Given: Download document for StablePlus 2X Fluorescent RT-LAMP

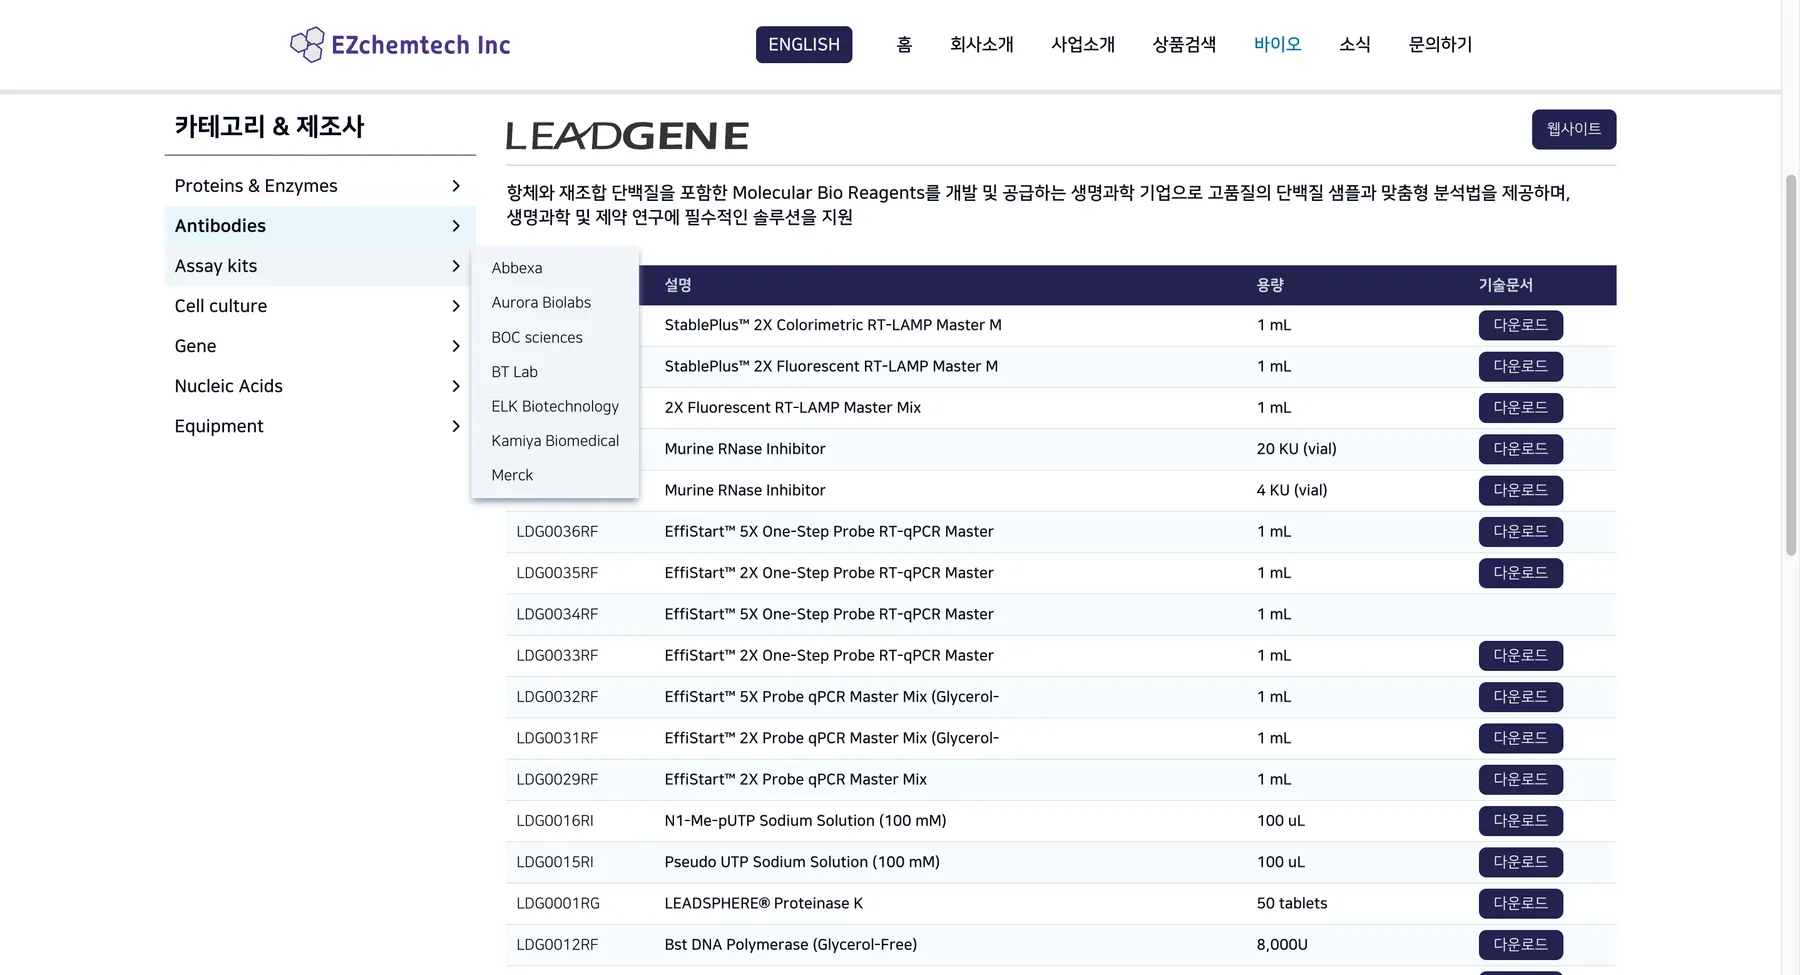Looking at the screenshot, I should coord(1520,366).
